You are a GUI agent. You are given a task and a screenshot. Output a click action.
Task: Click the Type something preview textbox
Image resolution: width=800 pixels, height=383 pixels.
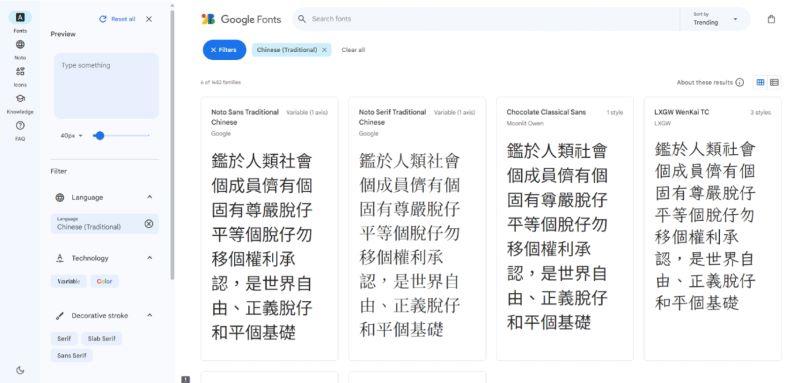tap(106, 86)
